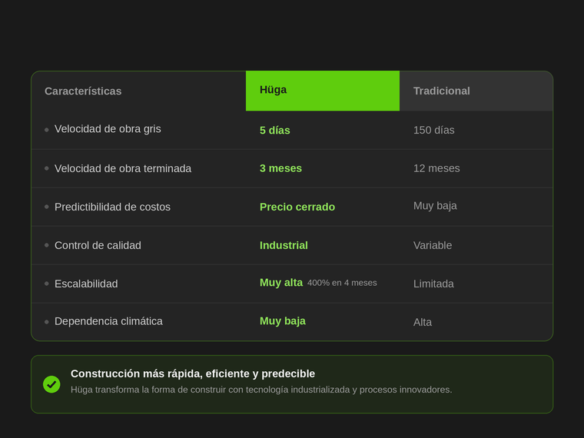Click the green 'Muy alta' value
This screenshot has height=438, width=584.
click(x=281, y=283)
